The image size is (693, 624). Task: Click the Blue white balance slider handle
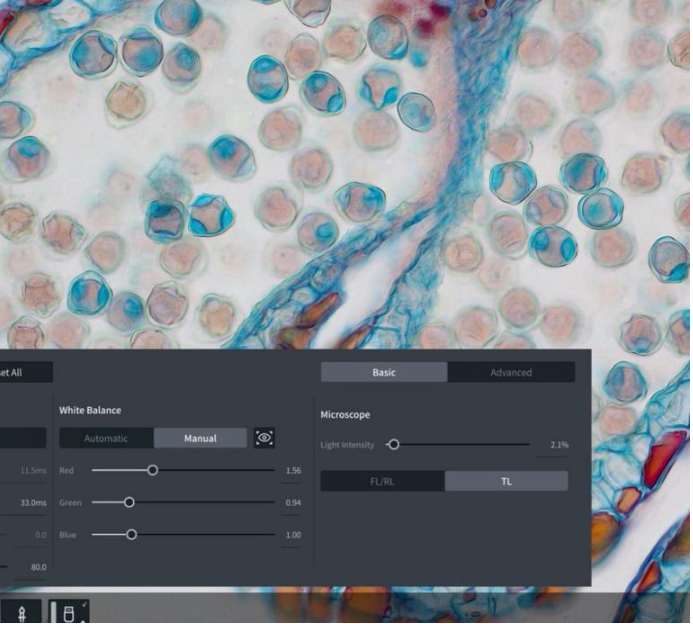tap(131, 535)
